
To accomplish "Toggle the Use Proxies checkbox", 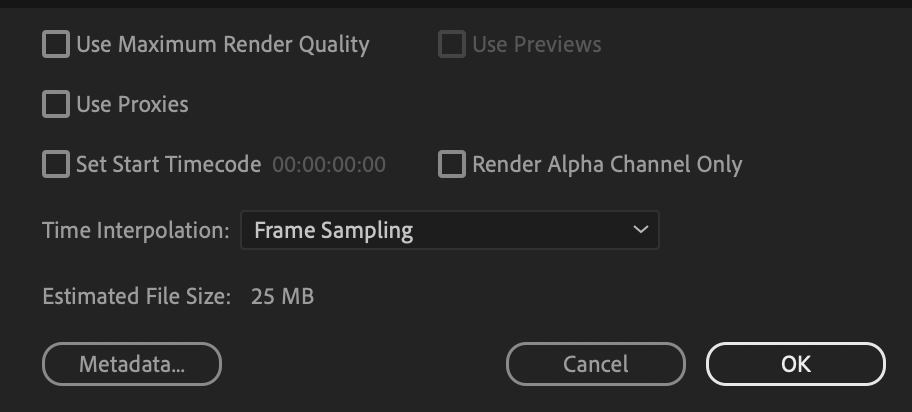I will pyautogui.click(x=56, y=104).
